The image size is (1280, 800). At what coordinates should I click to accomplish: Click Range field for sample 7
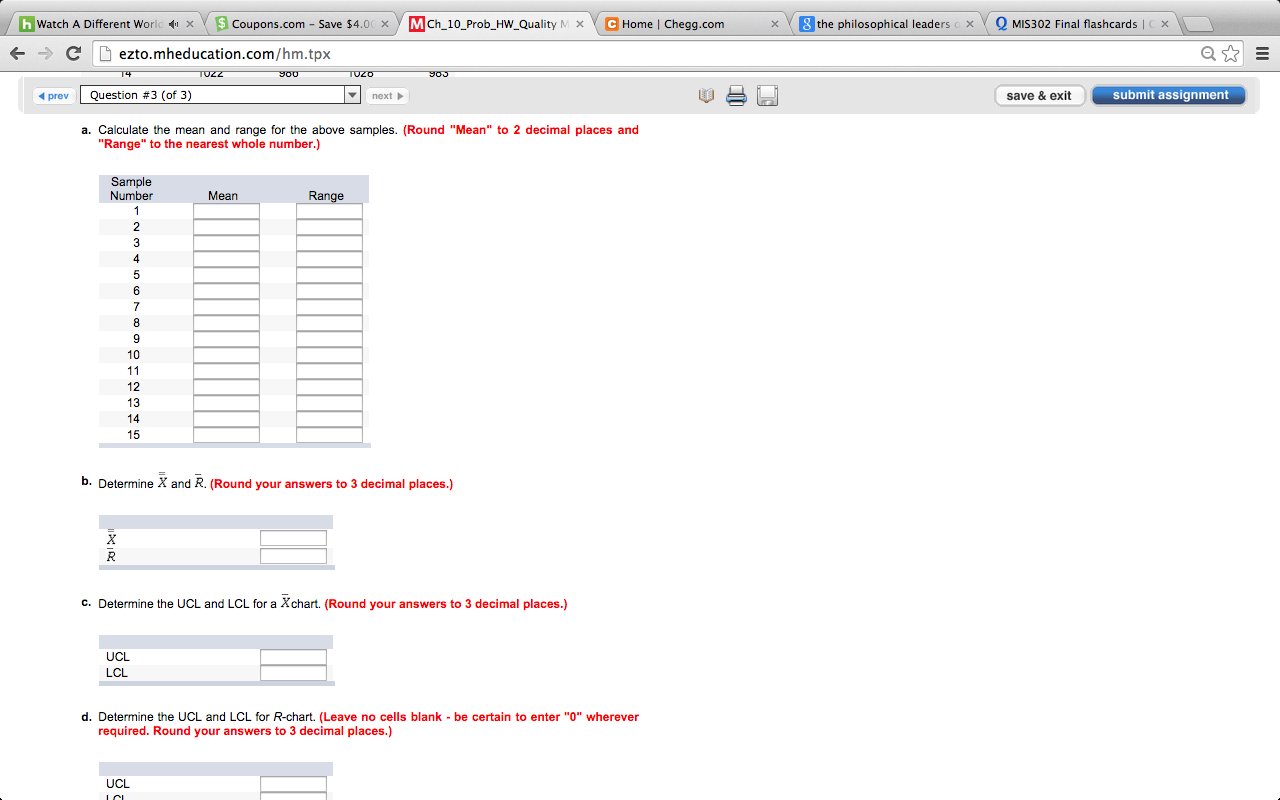[x=329, y=307]
